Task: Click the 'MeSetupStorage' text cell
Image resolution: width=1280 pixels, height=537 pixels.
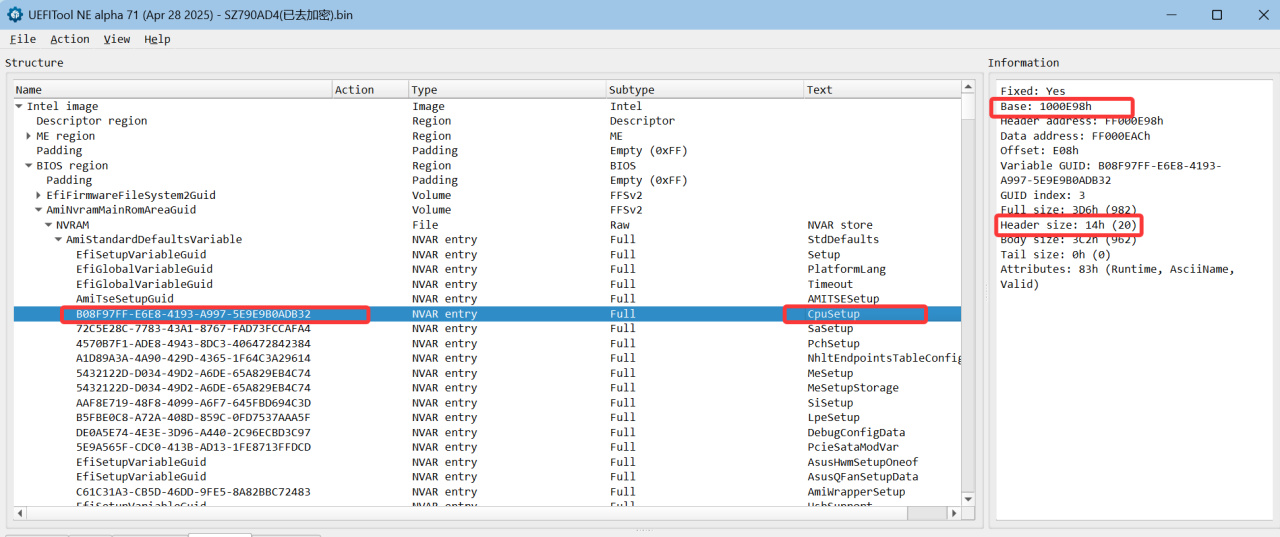Action: 853,388
